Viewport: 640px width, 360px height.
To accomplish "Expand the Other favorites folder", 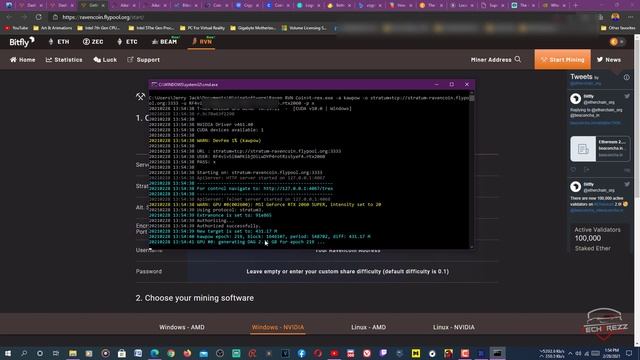I will click(618, 28).
